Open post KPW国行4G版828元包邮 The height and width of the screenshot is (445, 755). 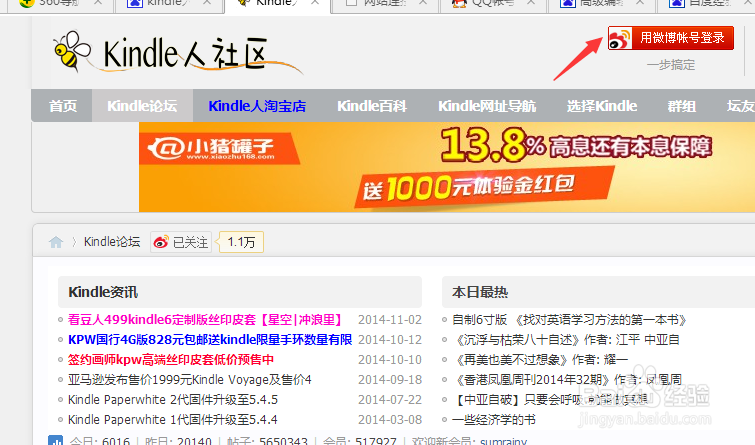click(210, 340)
